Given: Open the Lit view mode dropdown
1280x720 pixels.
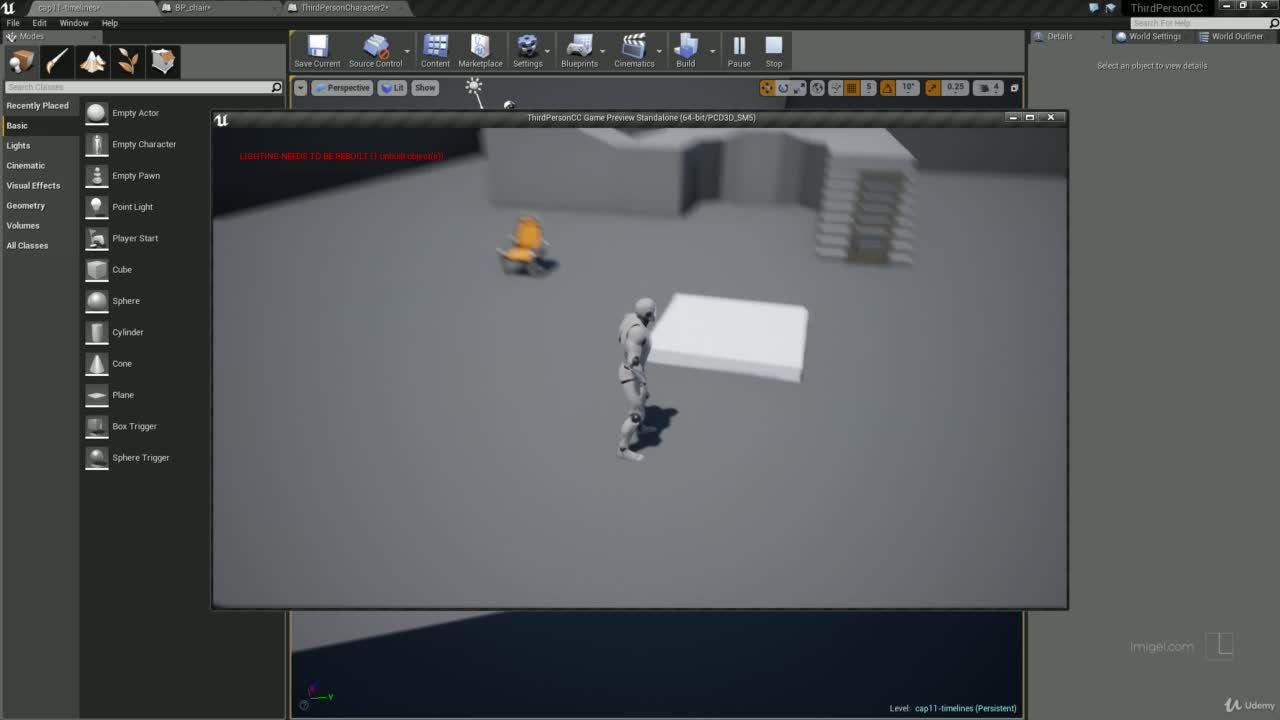Looking at the screenshot, I should tap(393, 87).
